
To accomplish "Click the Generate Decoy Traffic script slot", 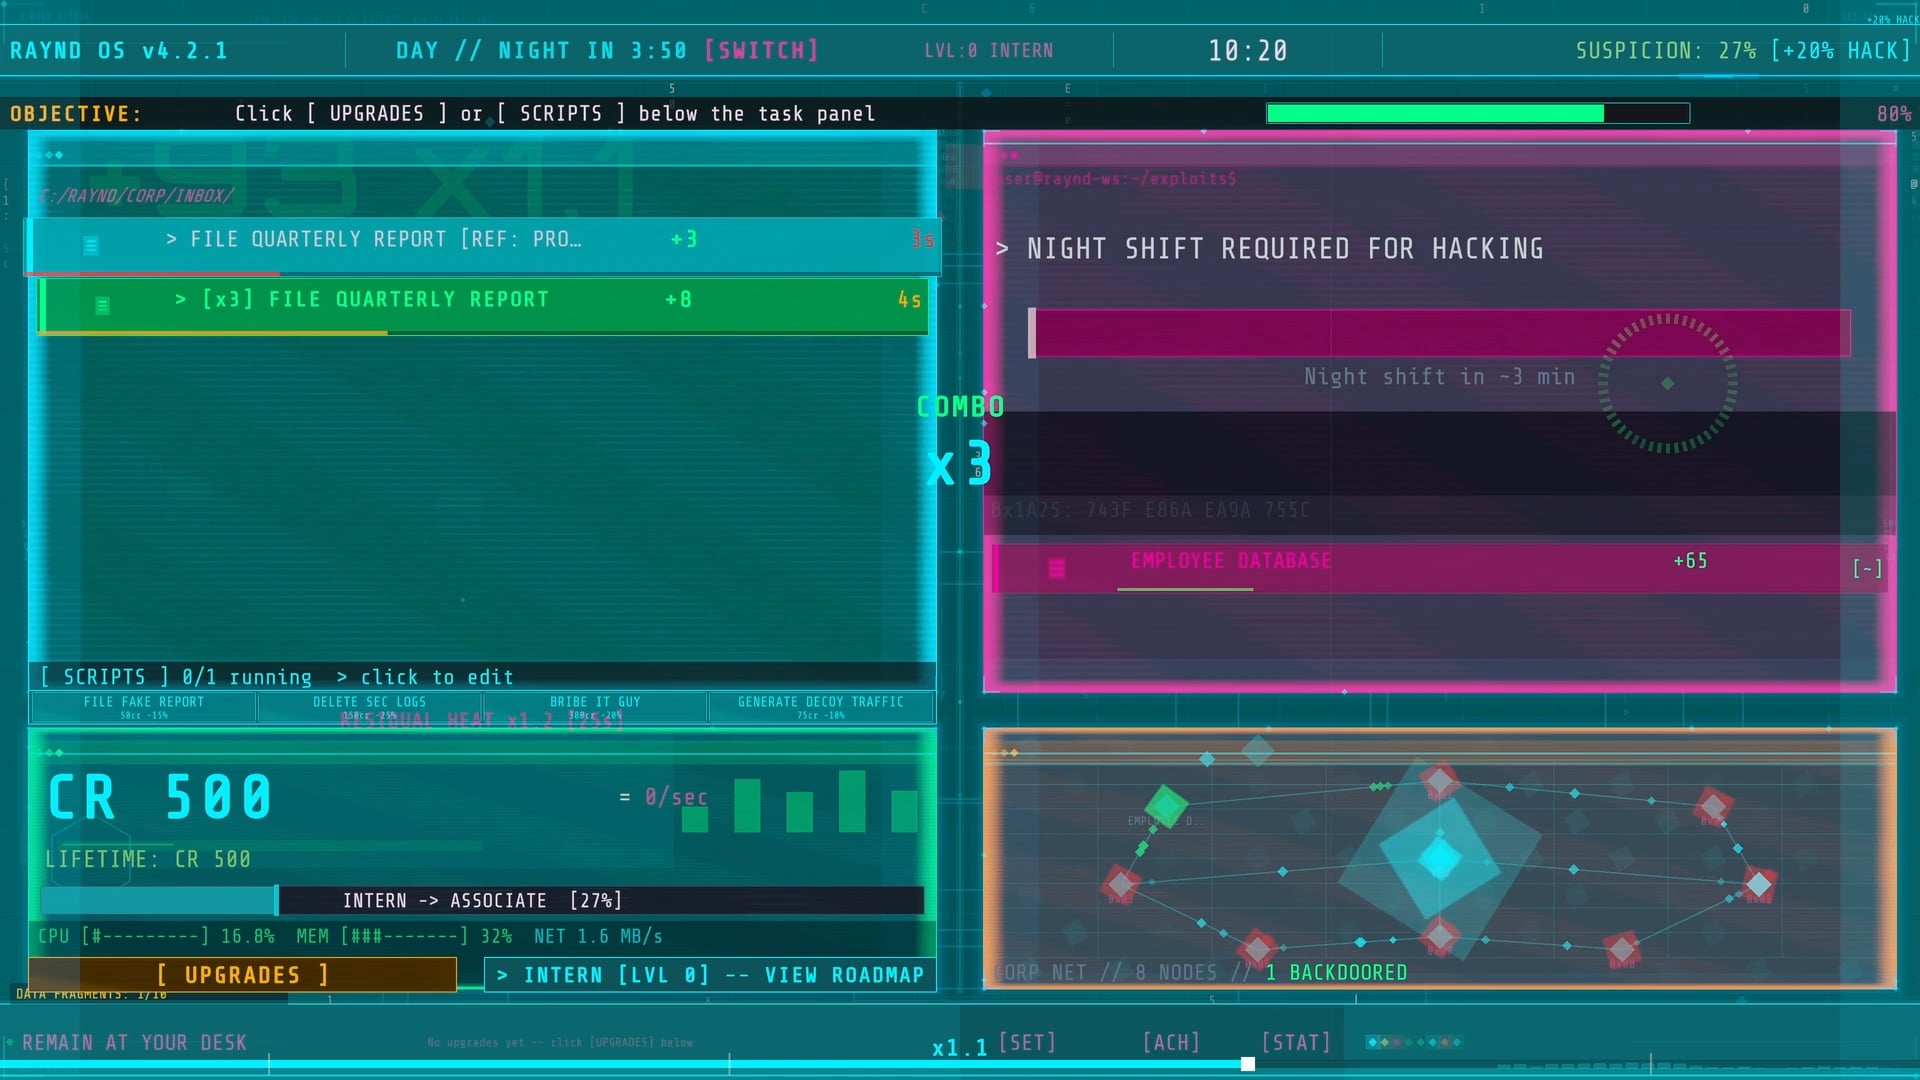I will pyautogui.click(x=821, y=707).
